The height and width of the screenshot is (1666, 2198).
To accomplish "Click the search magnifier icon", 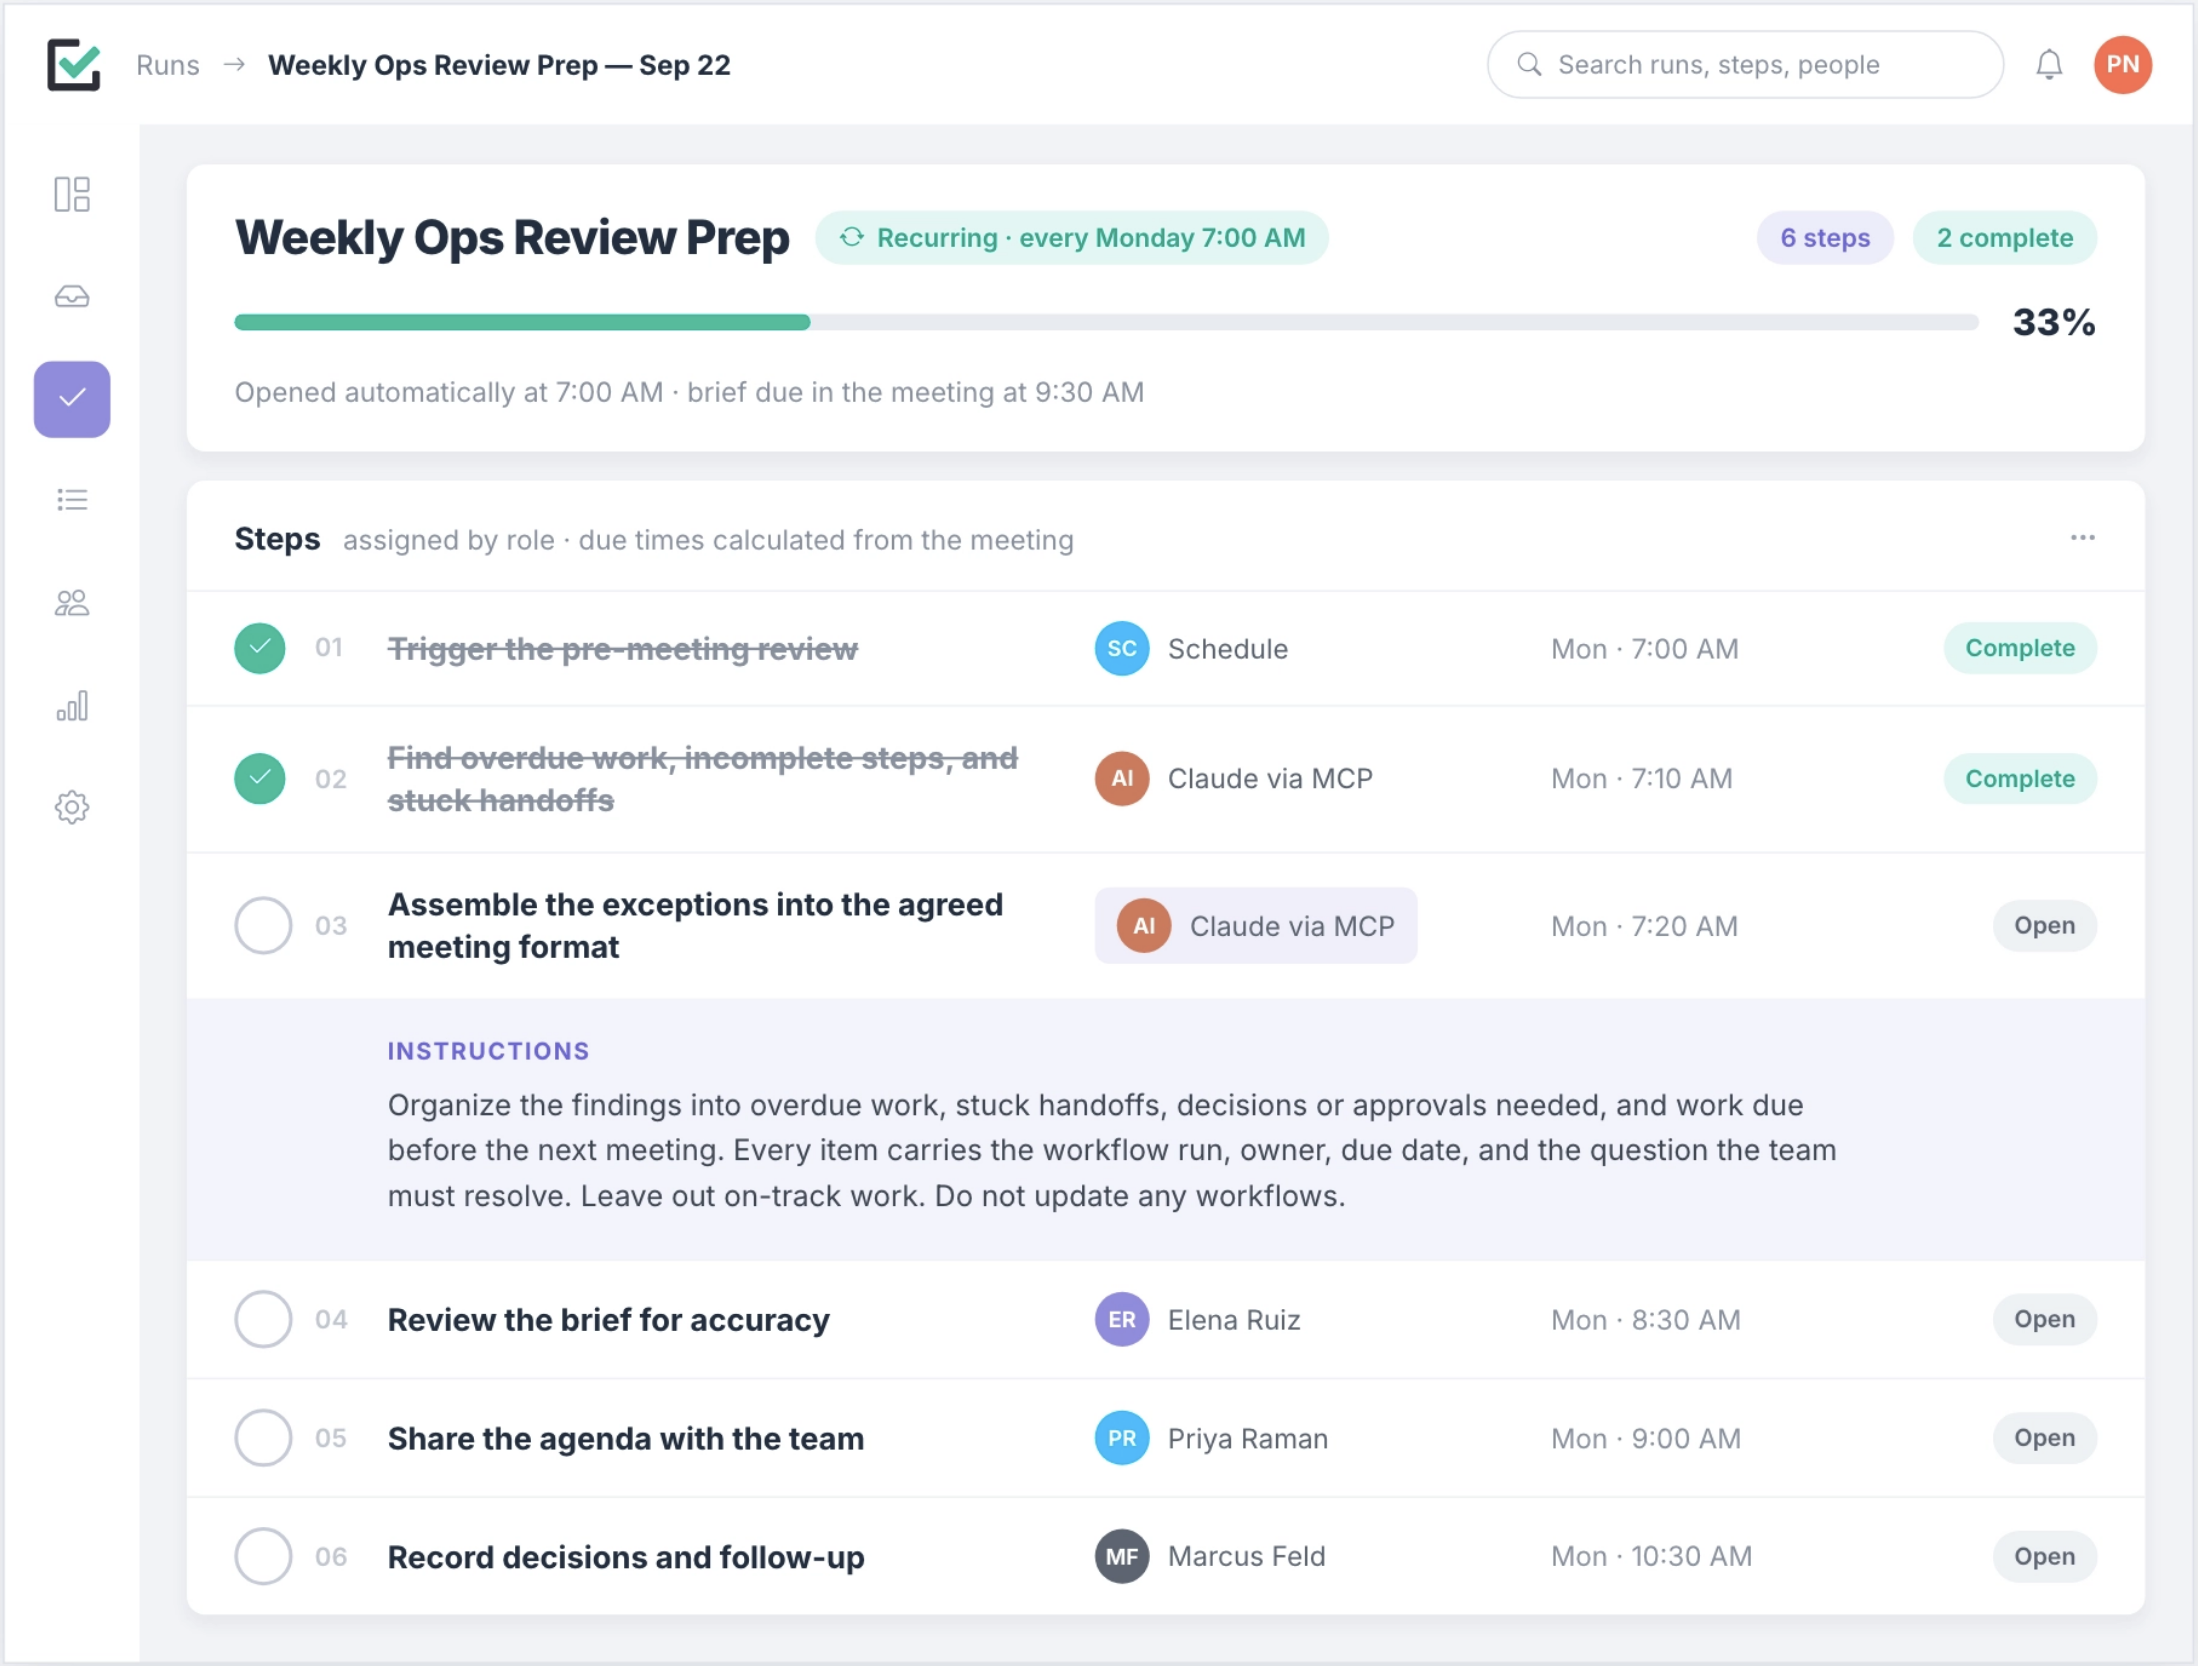I will 1528,64.
